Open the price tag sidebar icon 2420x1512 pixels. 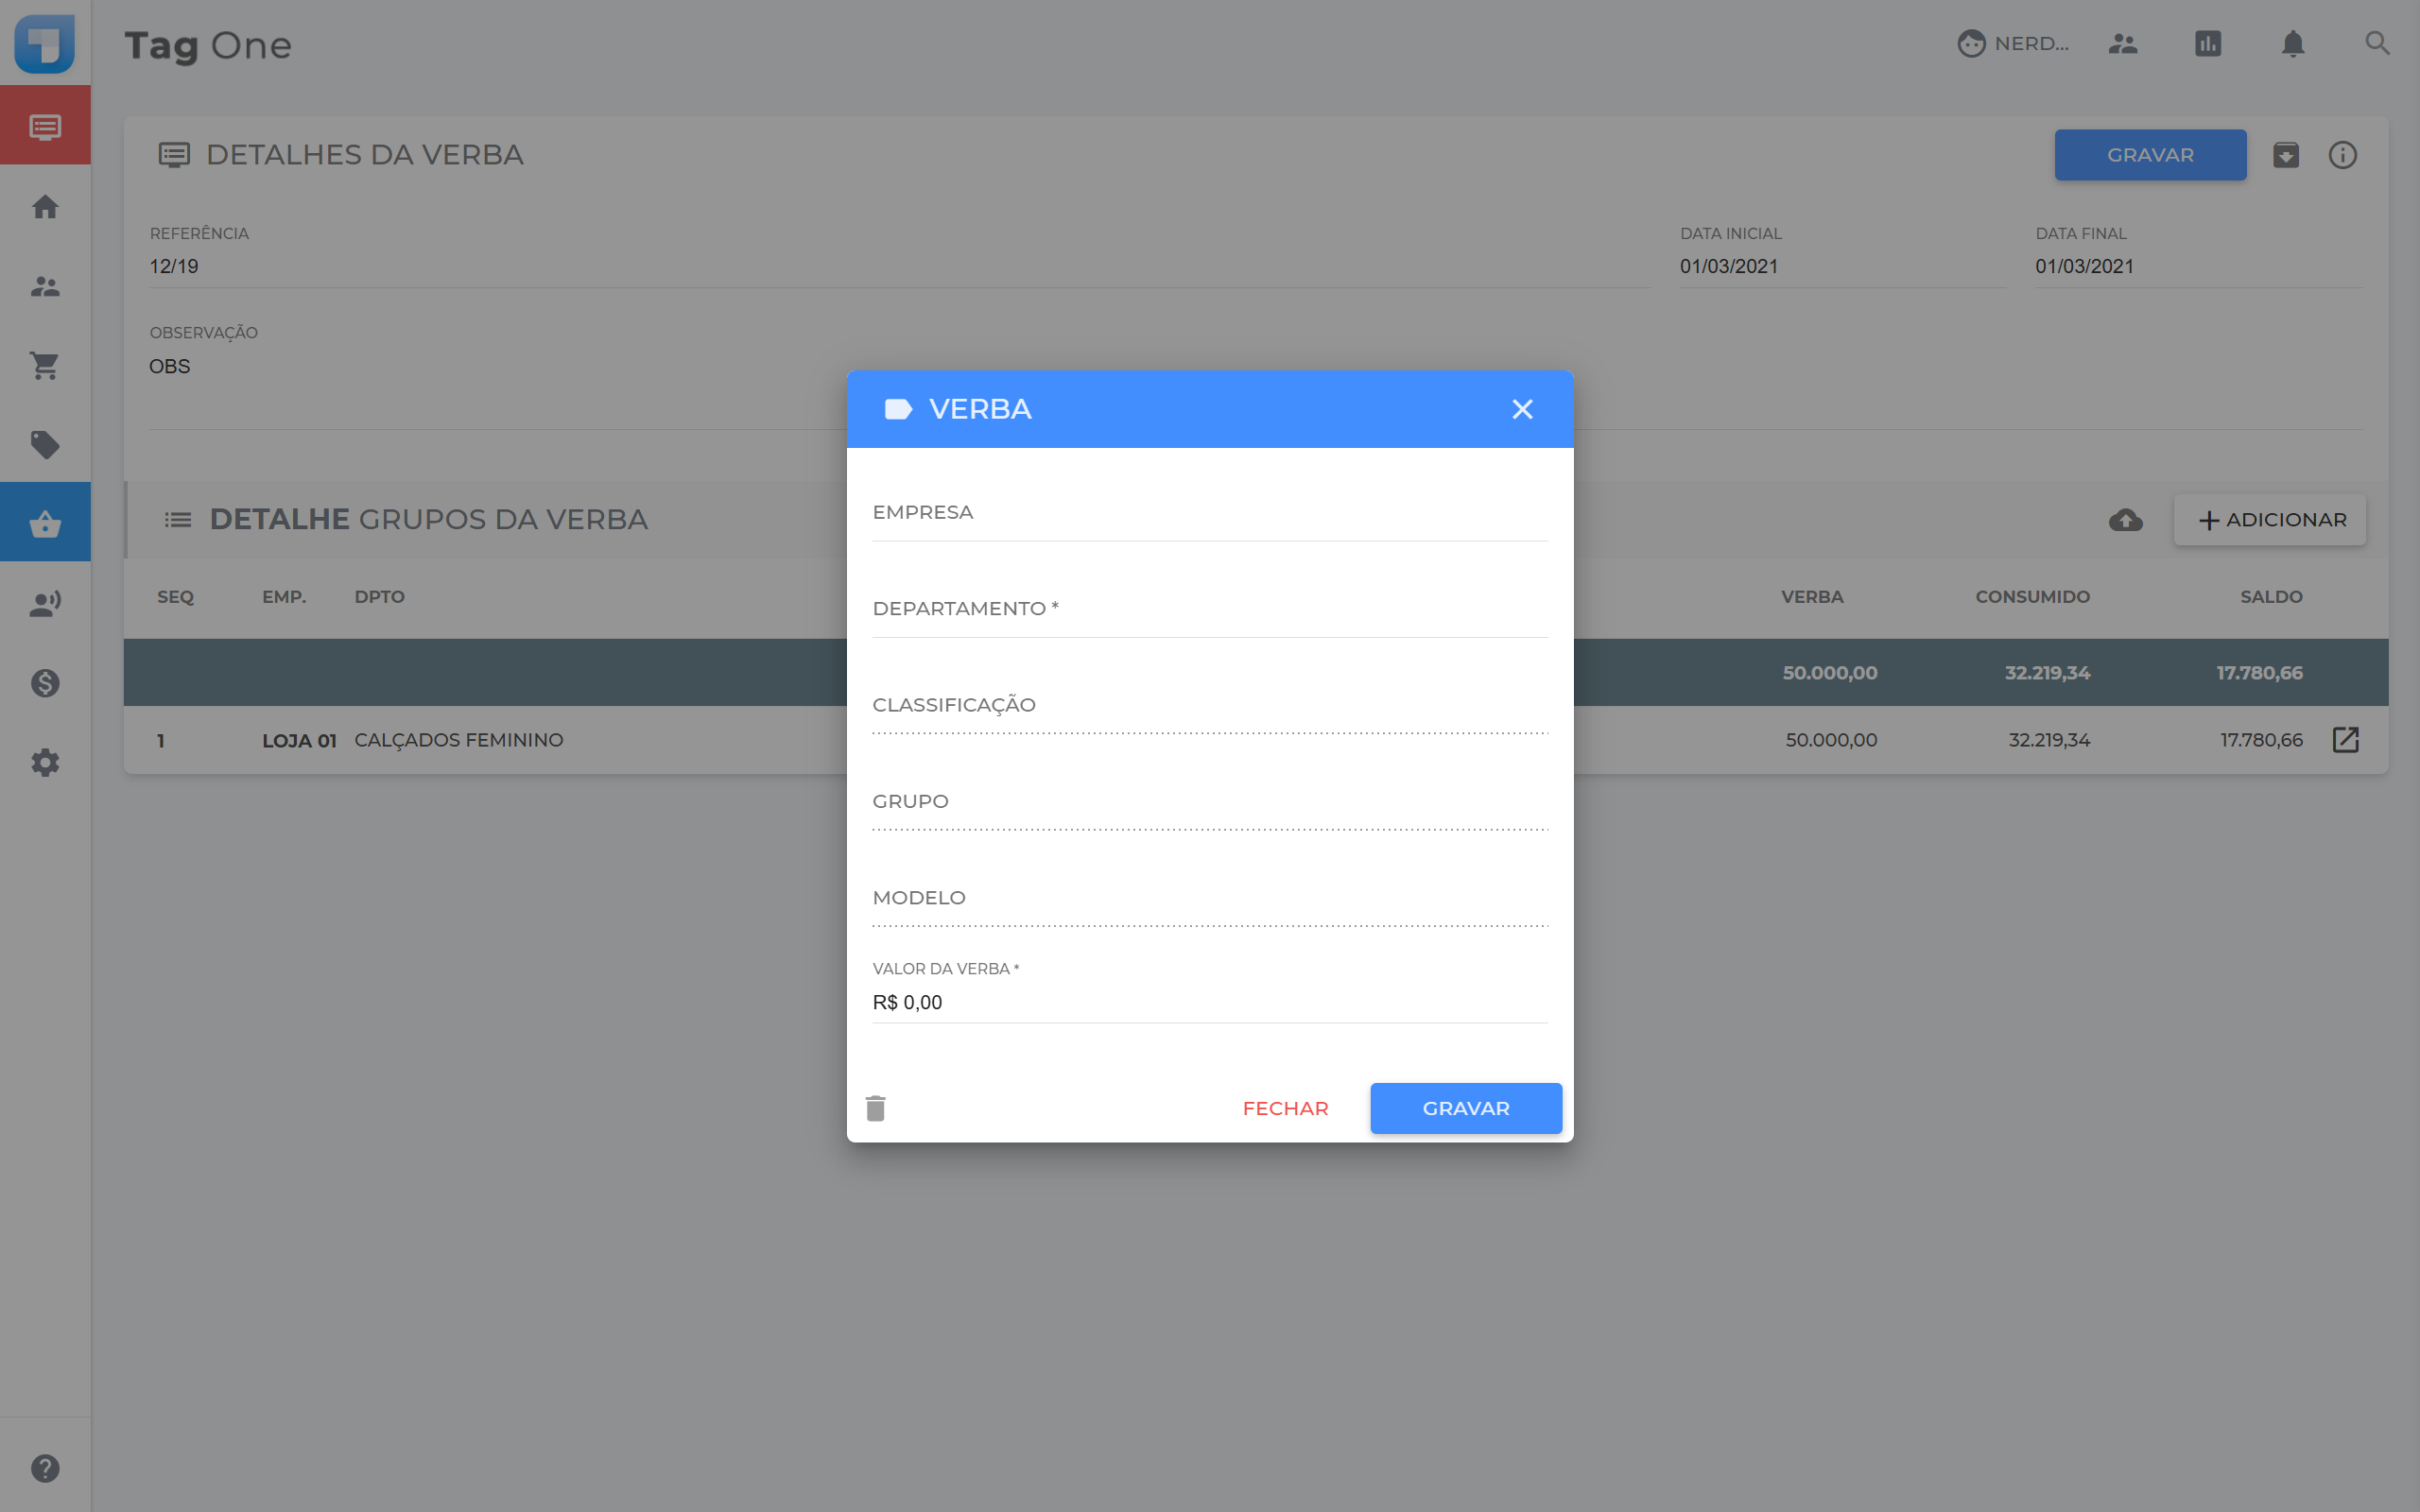point(45,445)
